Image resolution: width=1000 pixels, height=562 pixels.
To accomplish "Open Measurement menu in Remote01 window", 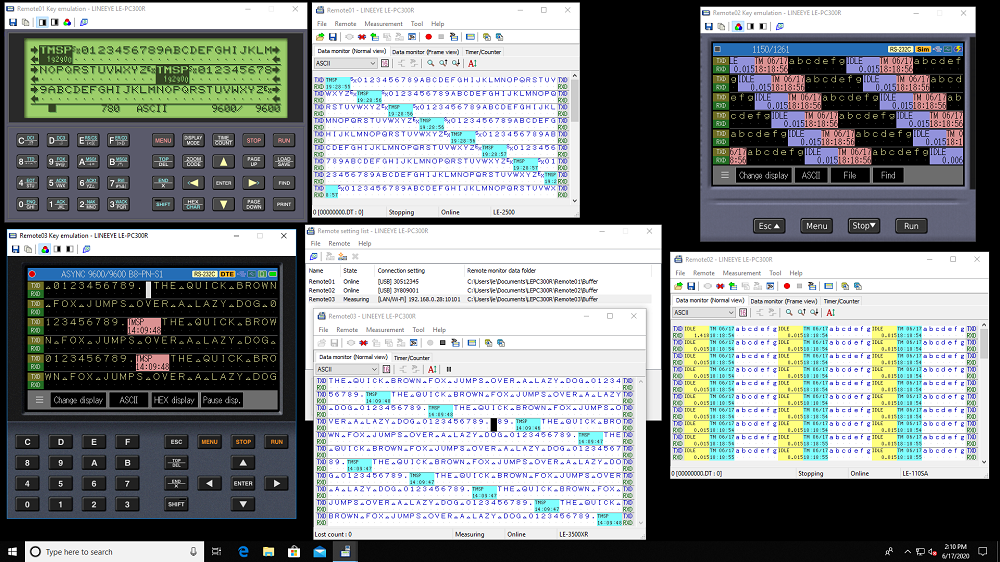I will [x=383, y=24].
